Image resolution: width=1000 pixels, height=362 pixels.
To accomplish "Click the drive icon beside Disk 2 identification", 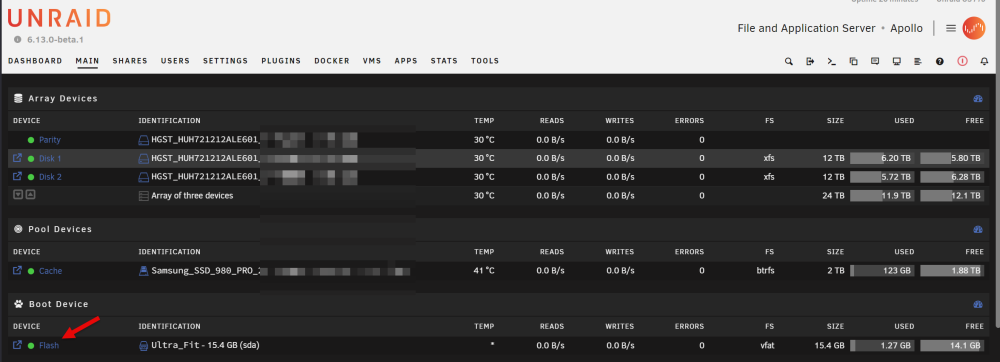I will coord(143,177).
